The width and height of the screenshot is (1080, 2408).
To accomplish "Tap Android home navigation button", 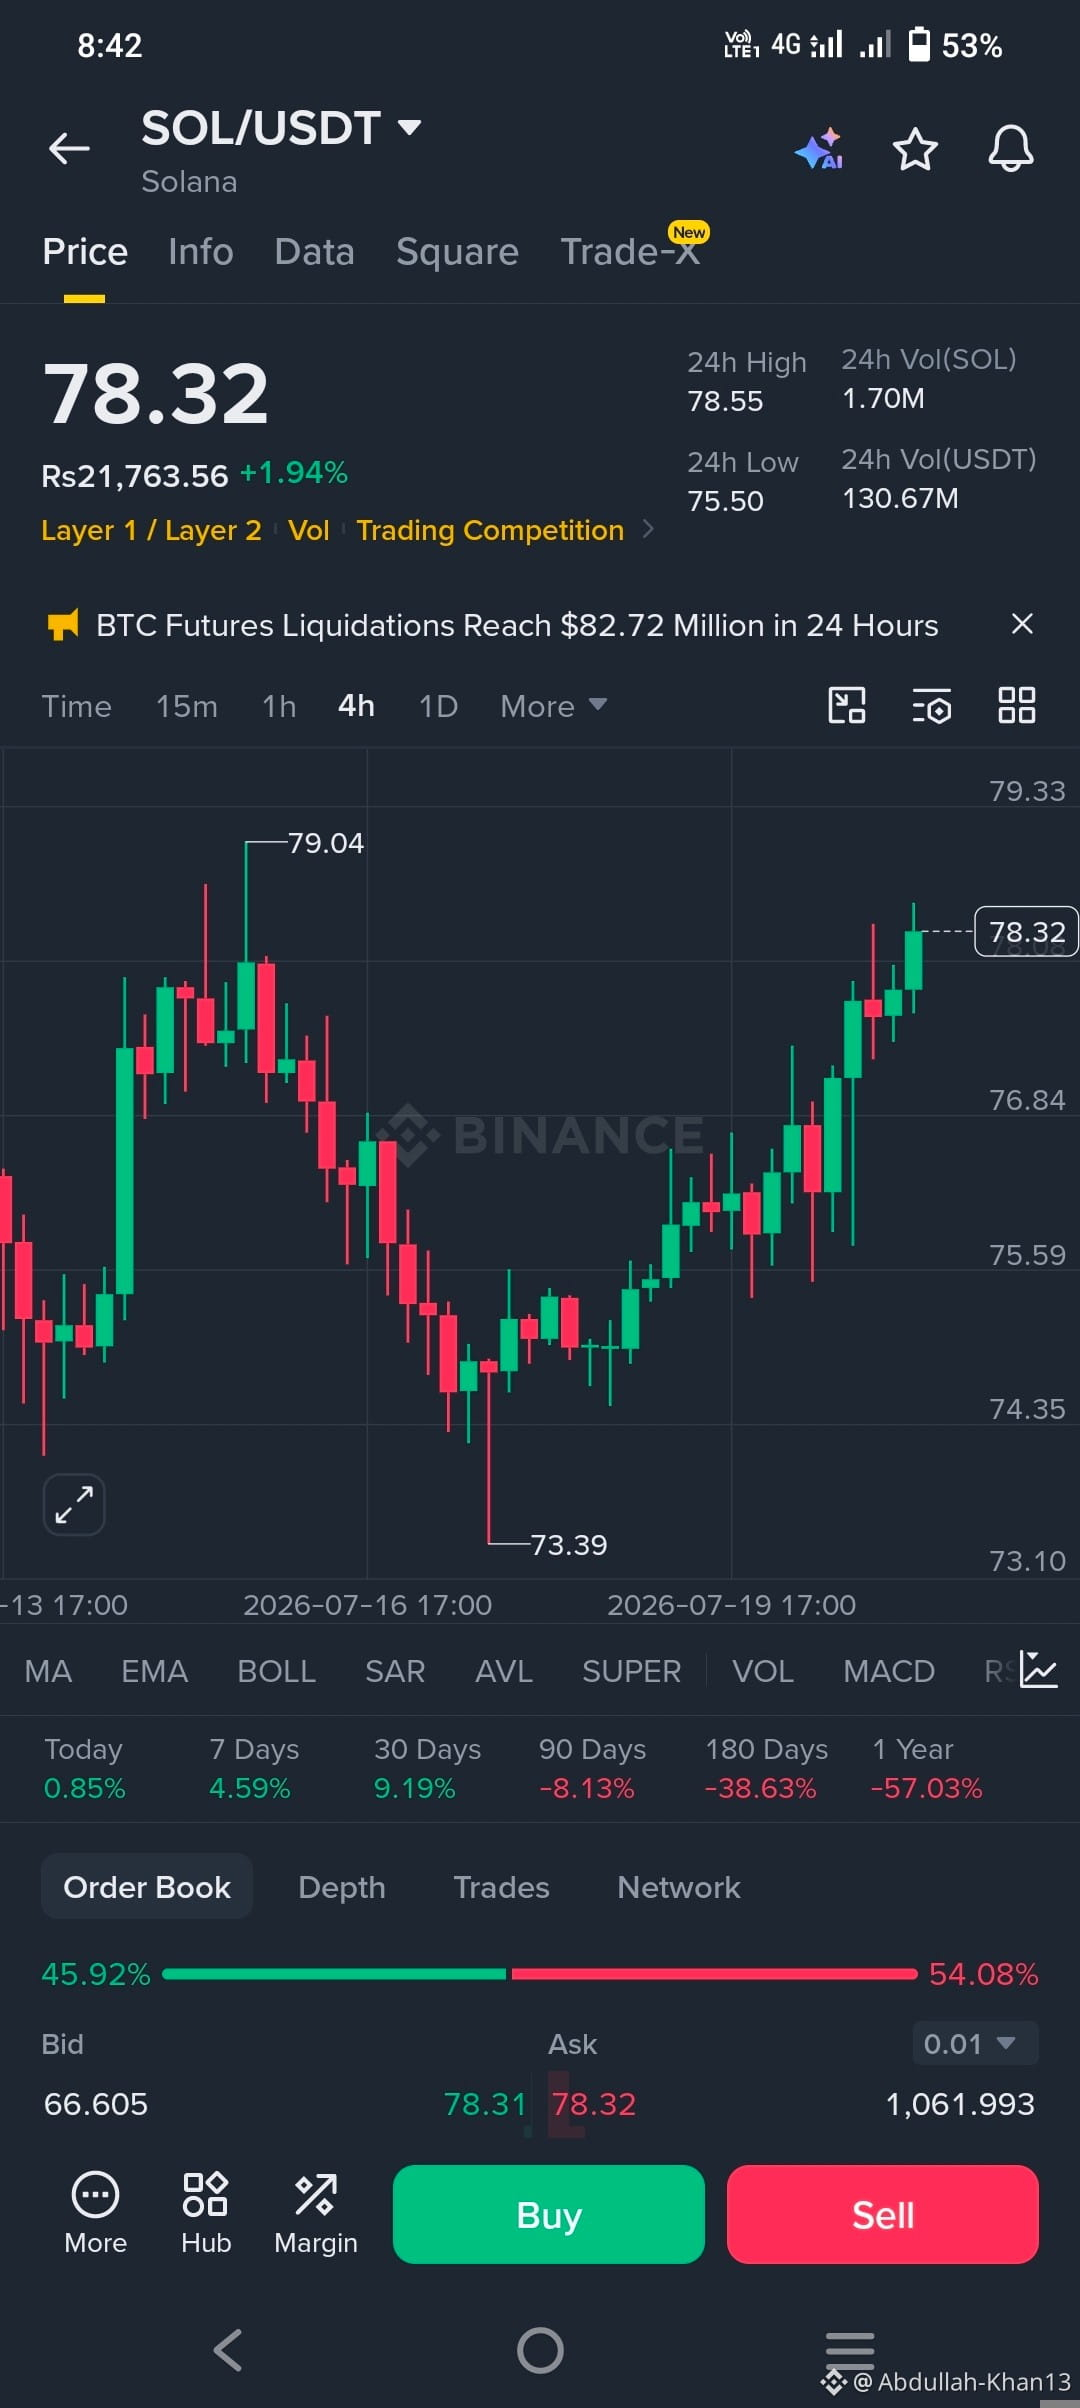I will [x=540, y=2350].
